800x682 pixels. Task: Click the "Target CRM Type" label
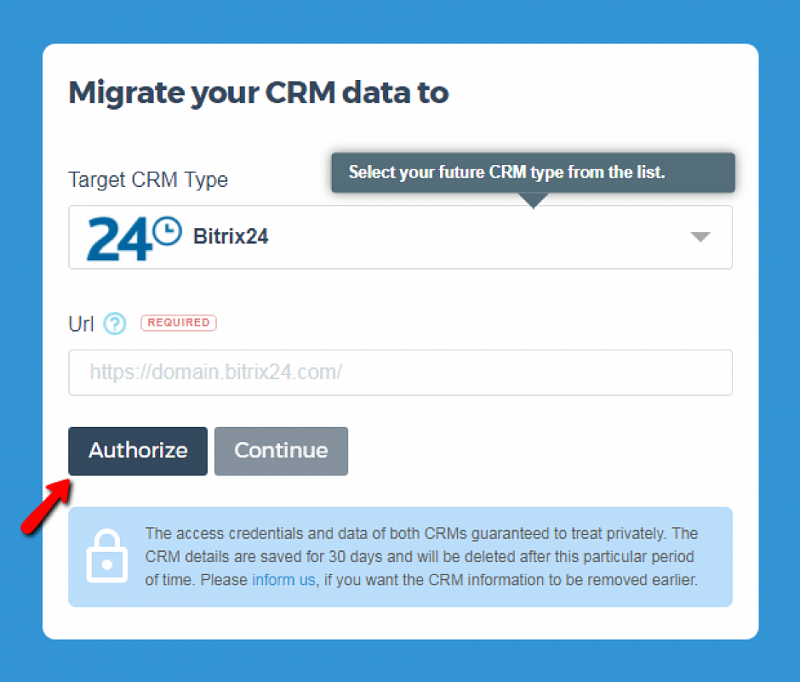coord(148,180)
